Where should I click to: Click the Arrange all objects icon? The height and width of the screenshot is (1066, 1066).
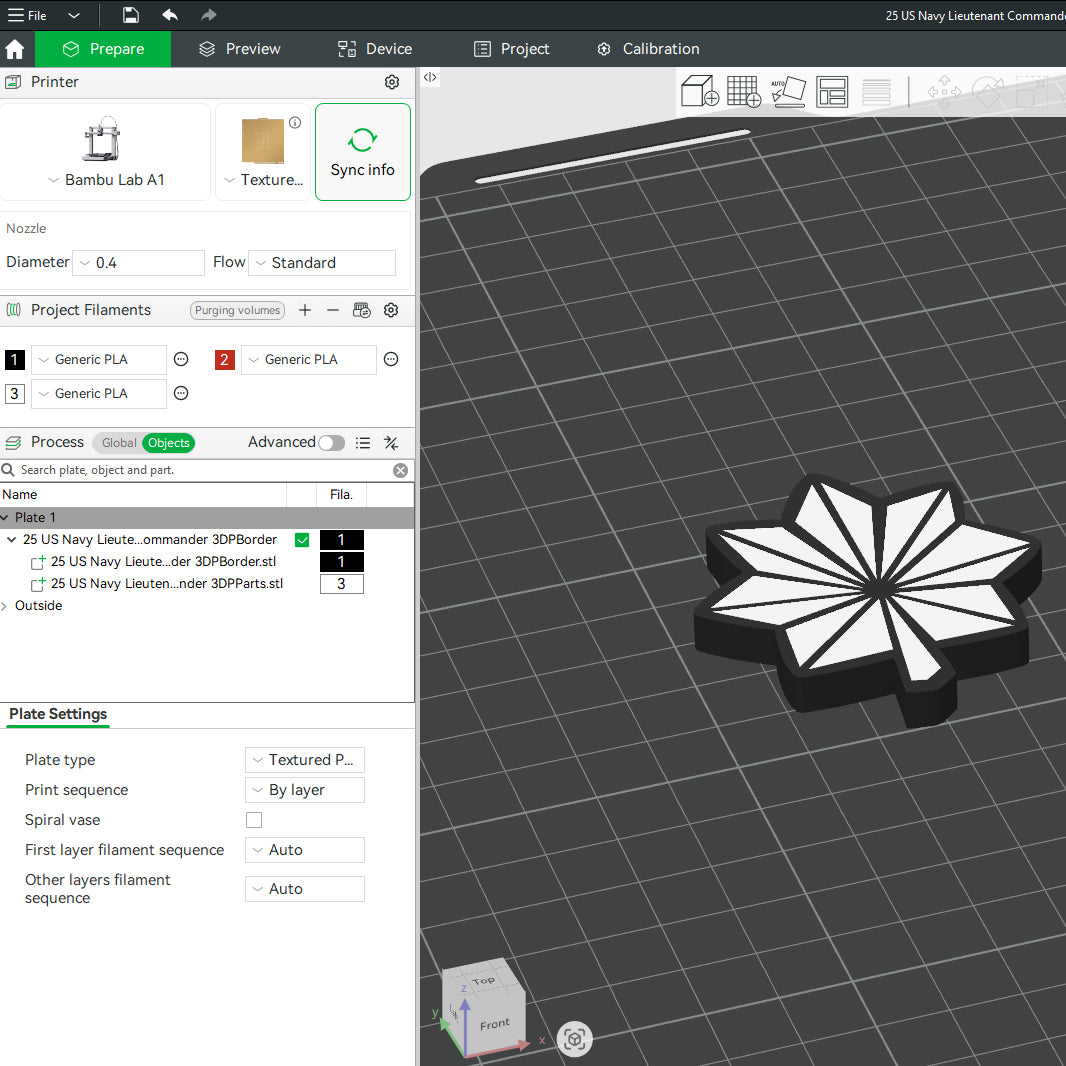[x=832, y=91]
